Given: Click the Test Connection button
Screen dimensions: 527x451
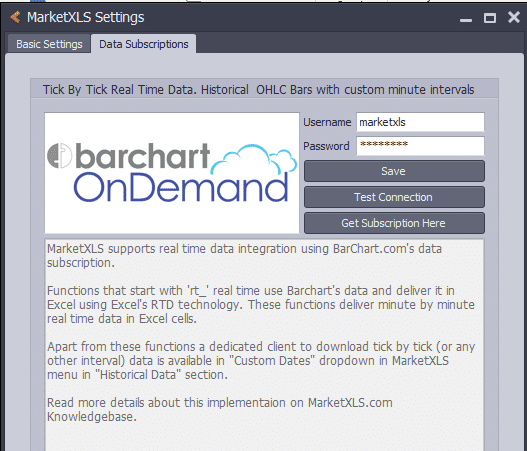Looking at the screenshot, I should pos(394,197).
